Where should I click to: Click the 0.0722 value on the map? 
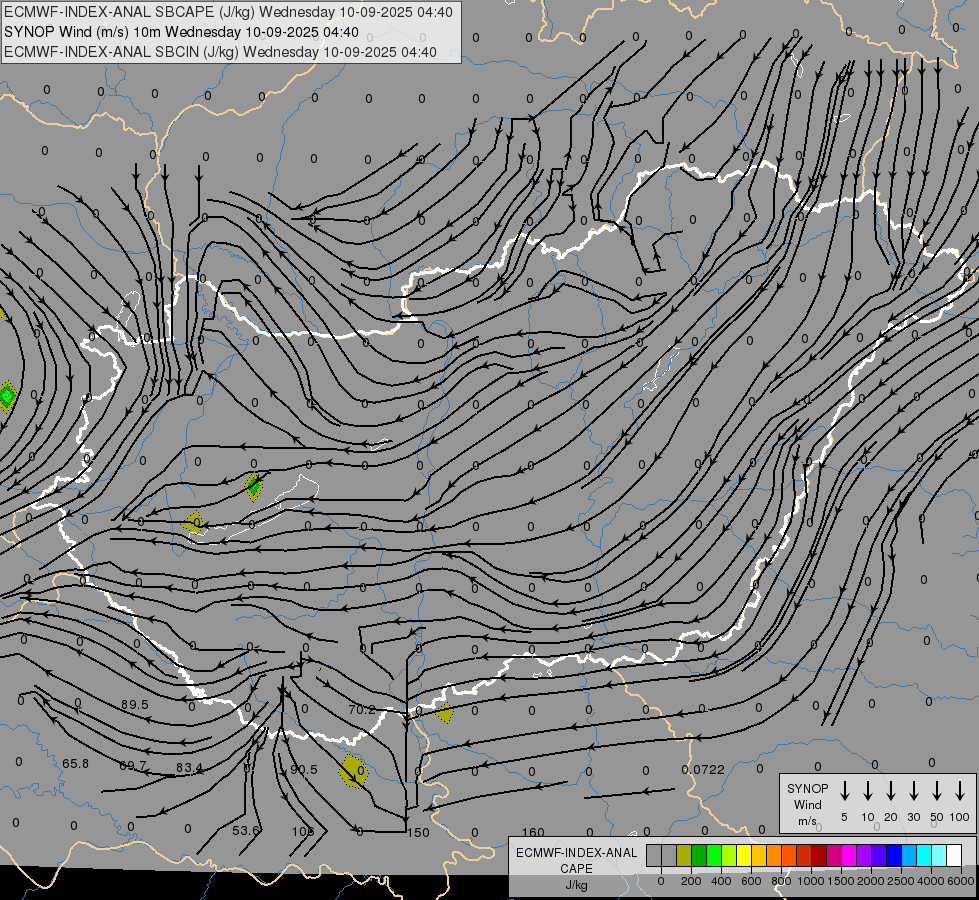(703, 769)
